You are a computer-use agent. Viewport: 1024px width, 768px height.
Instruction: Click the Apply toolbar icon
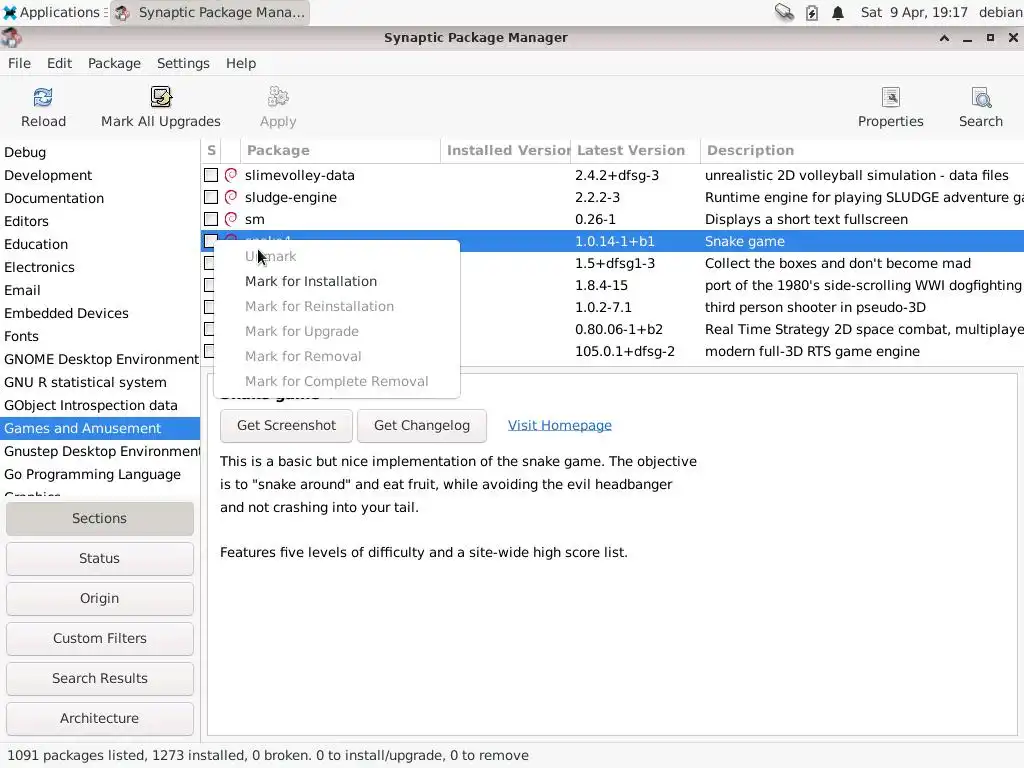coord(278,97)
